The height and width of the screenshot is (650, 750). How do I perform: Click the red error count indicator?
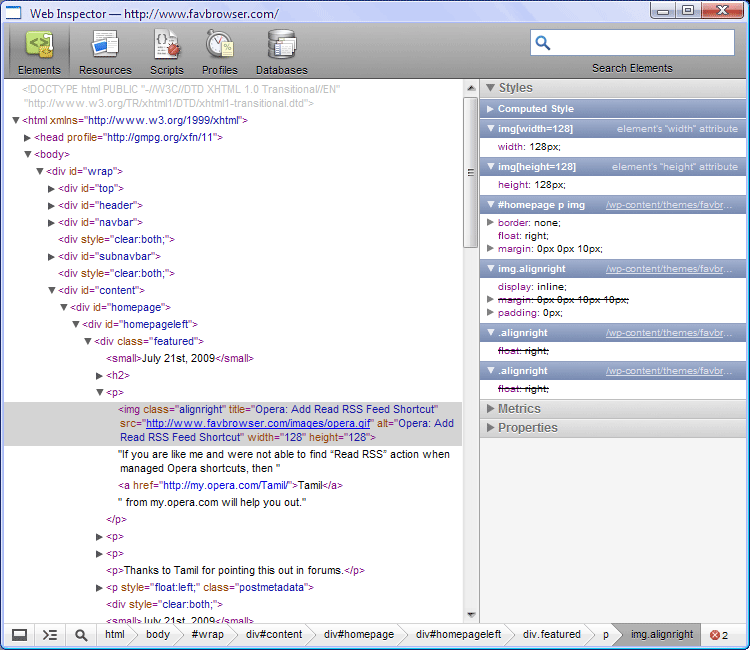718,635
